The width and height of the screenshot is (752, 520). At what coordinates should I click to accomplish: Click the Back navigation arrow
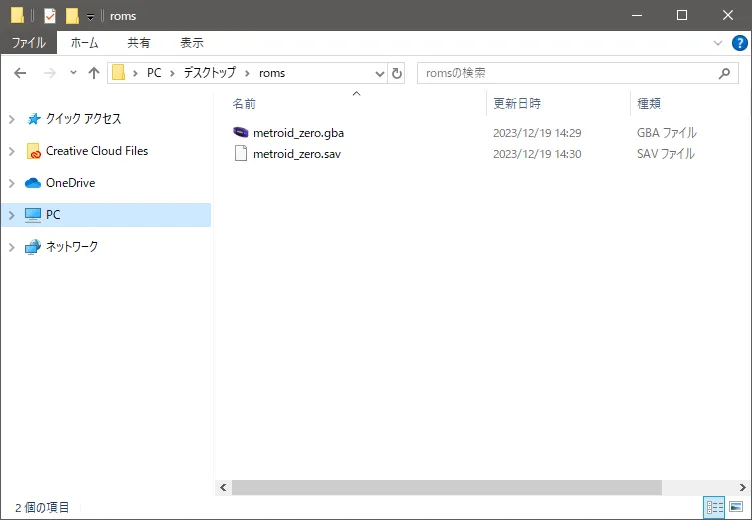[x=20, y=73]
